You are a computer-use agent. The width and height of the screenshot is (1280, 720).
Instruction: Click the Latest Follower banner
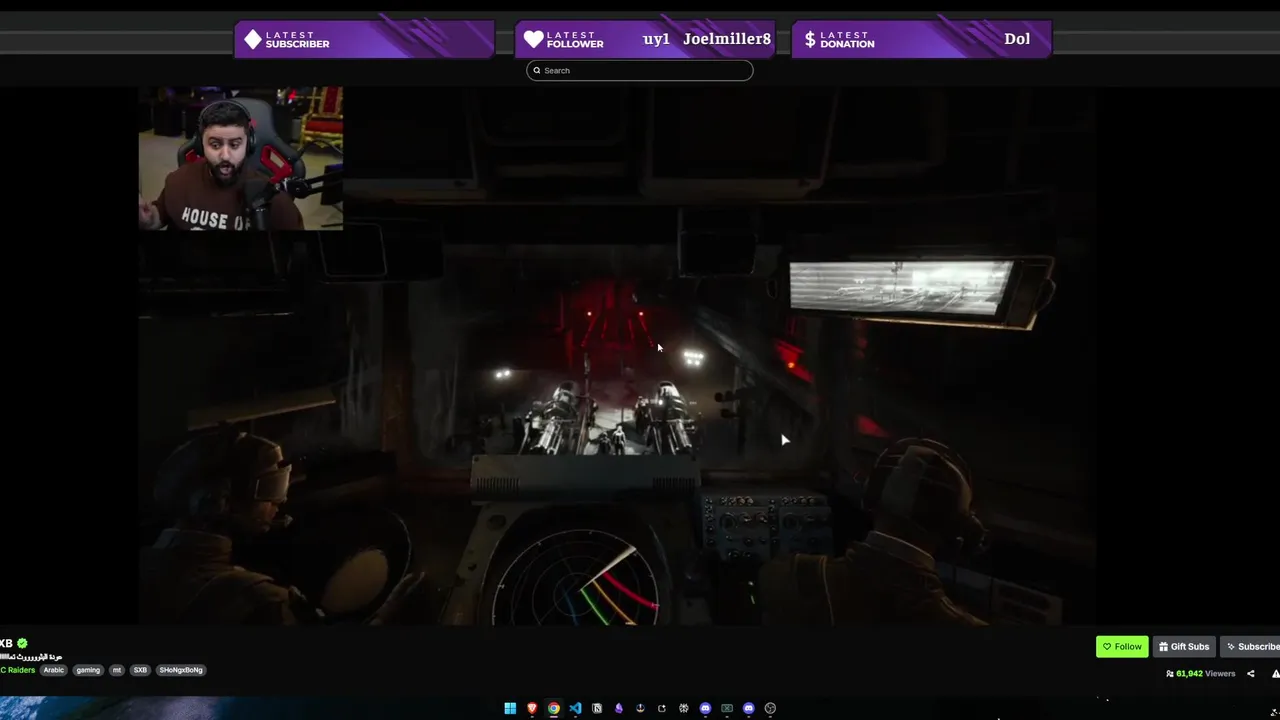[x=645, y=39]
